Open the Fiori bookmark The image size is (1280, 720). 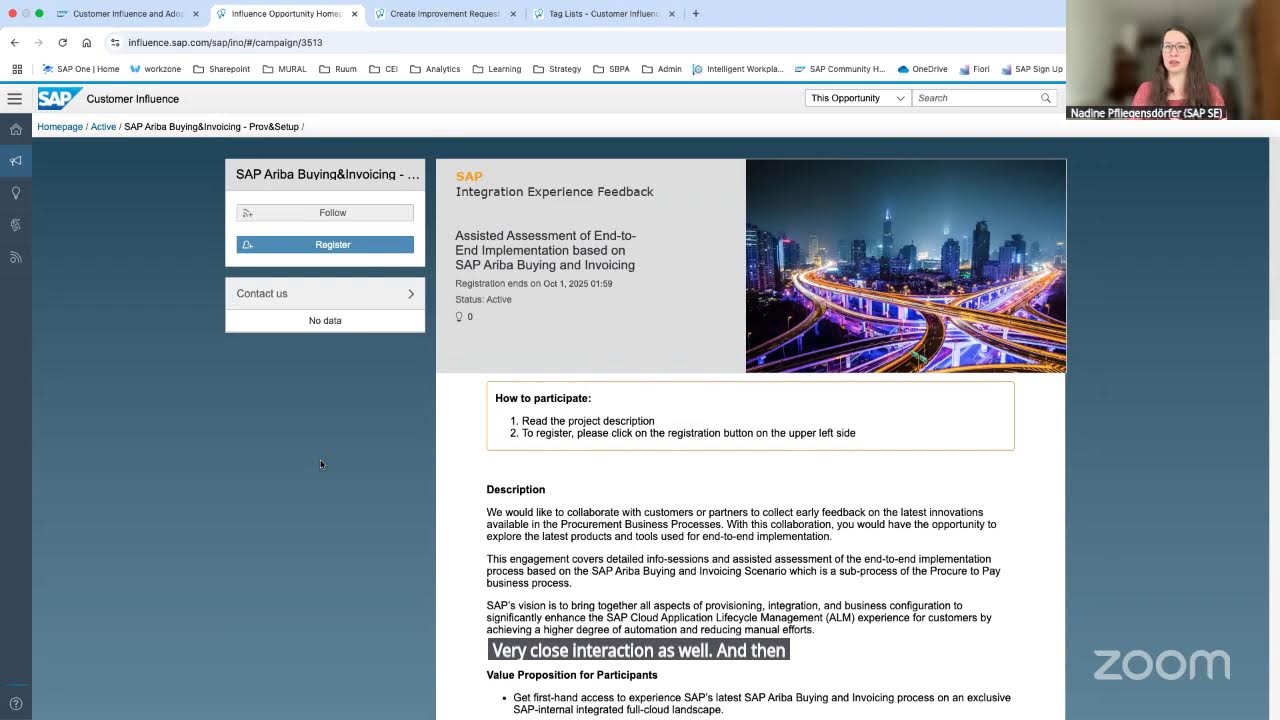(974, 69)
